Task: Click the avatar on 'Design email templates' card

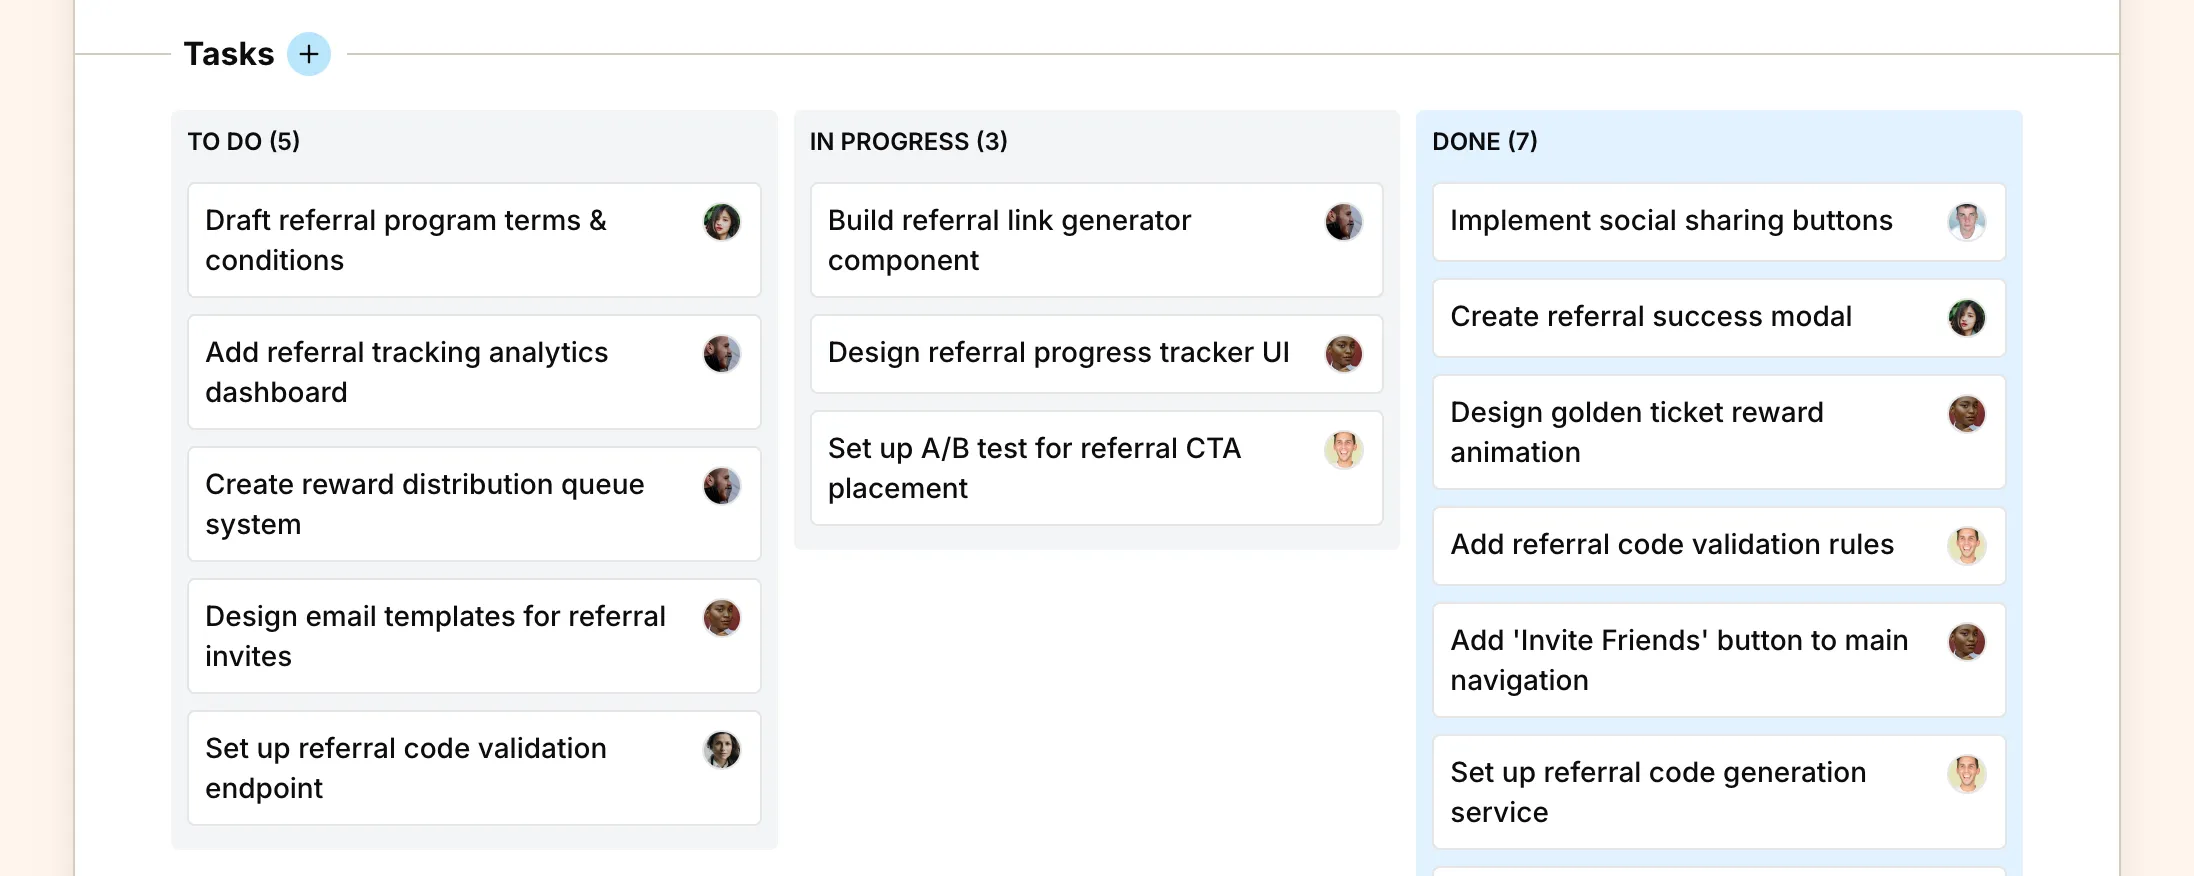Action: coord(723,618)
